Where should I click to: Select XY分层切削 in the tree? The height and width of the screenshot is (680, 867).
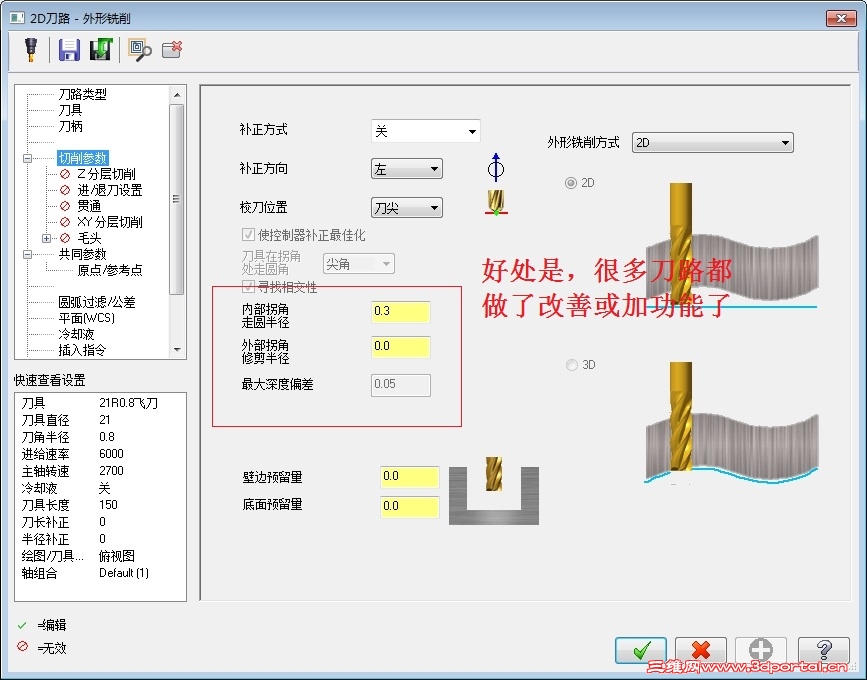click(x=109, y=222)
